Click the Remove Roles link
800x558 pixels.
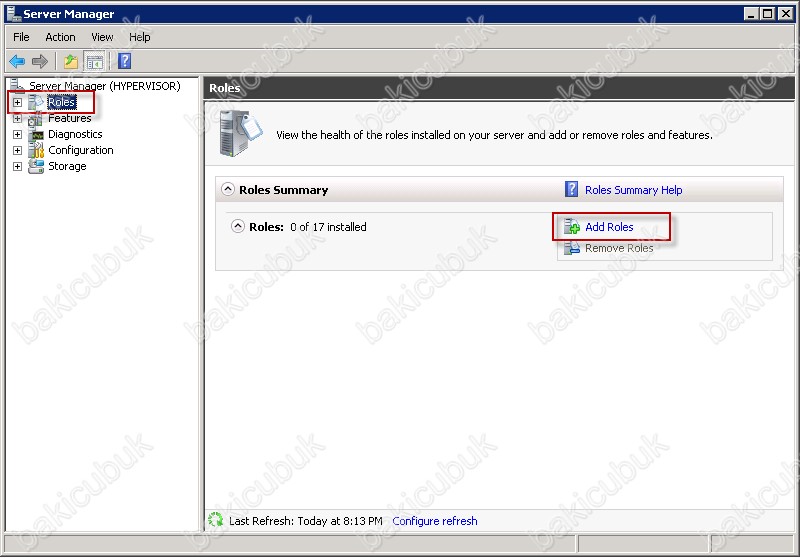pyautogui.click(x=619, y=248)
